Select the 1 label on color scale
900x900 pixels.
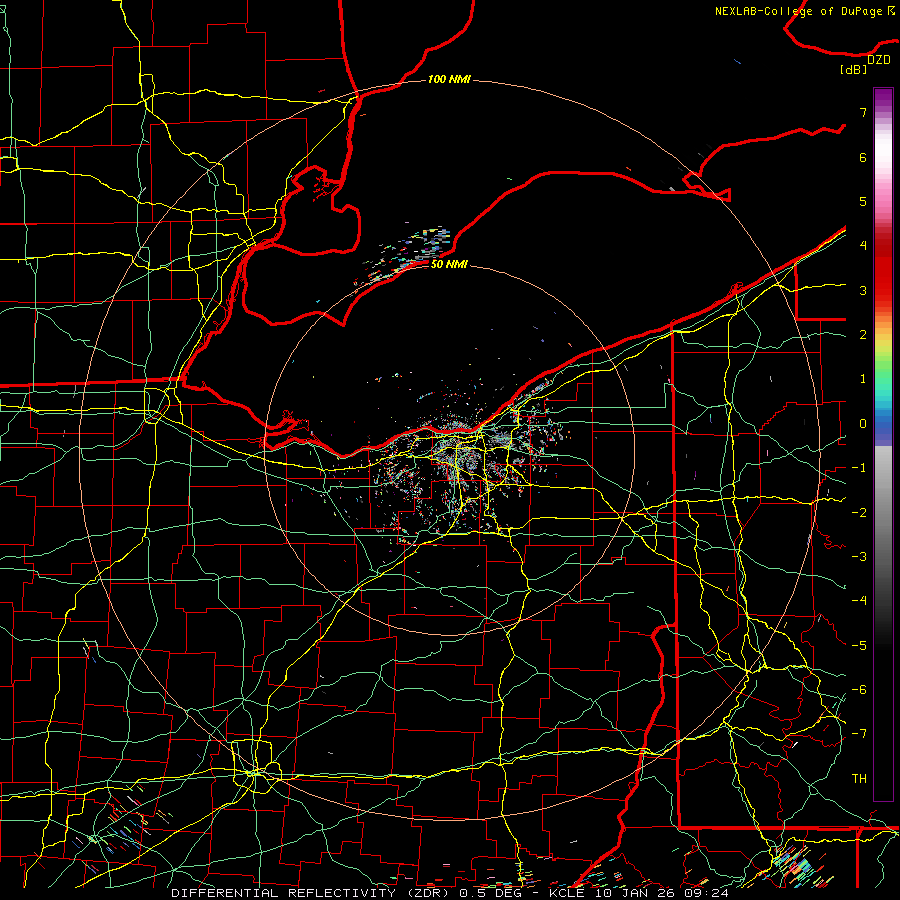coord(863,379)
